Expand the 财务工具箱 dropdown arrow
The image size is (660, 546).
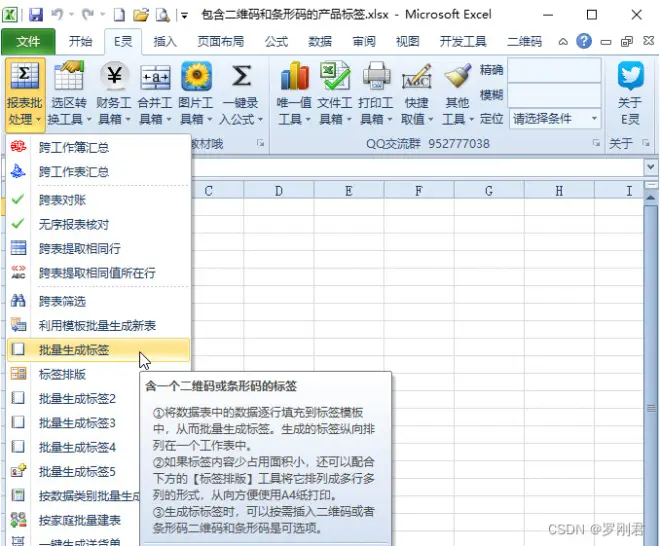(x=128, y=120)
